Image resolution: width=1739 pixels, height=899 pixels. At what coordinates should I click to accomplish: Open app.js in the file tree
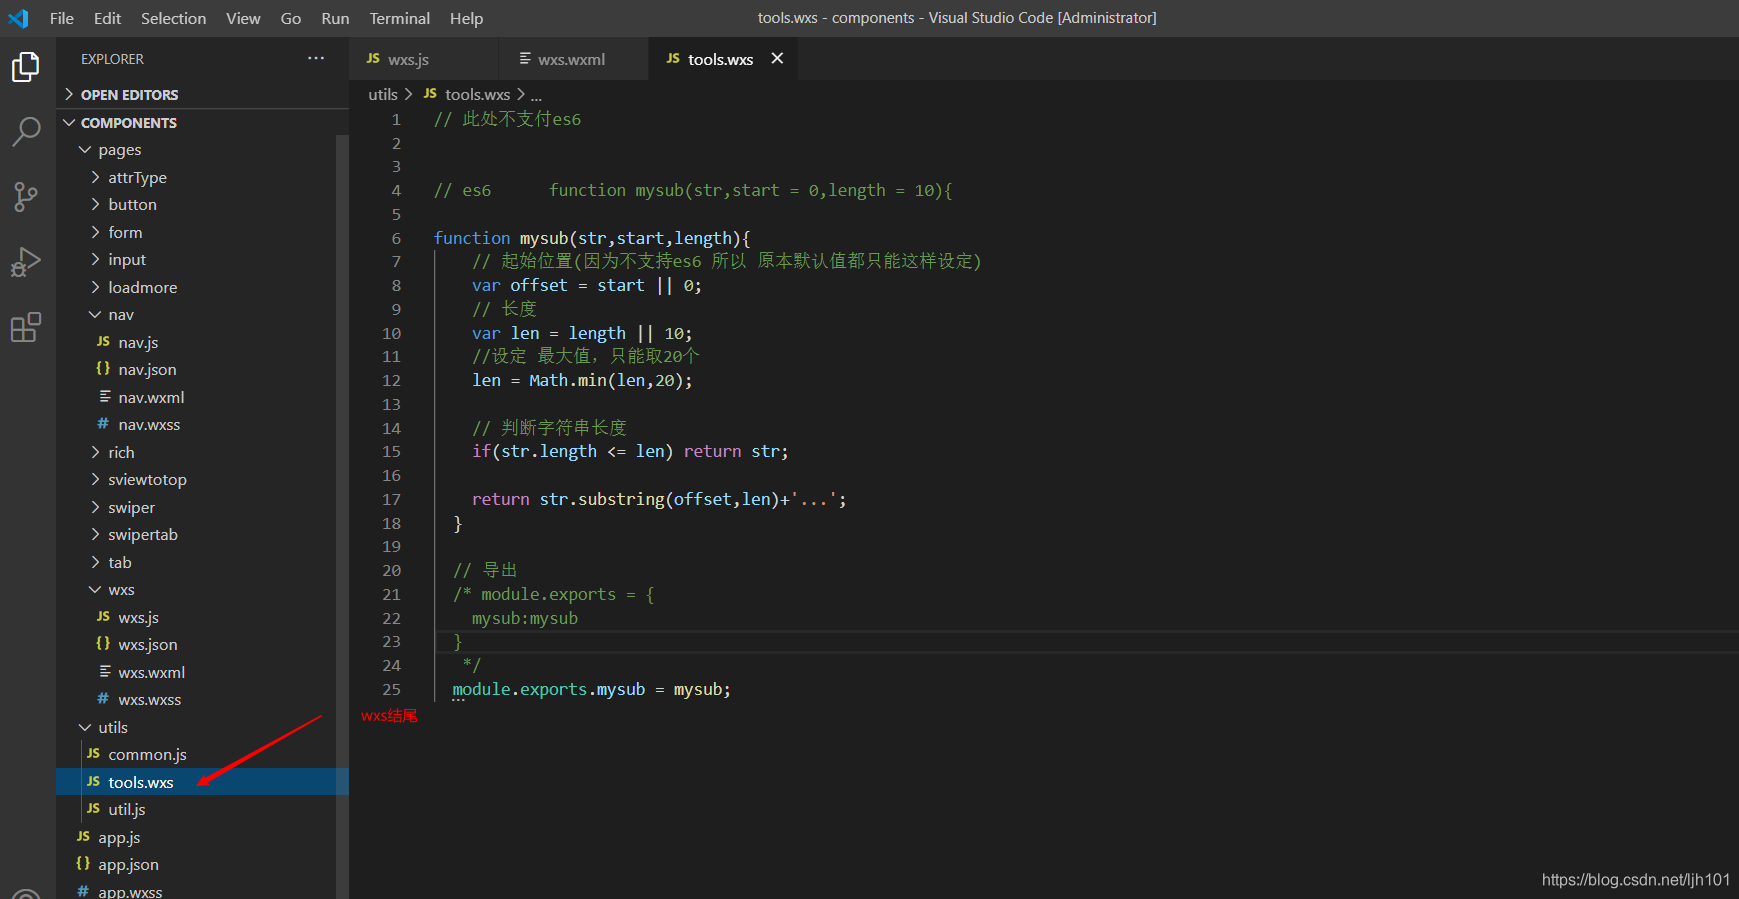[202, 837]
